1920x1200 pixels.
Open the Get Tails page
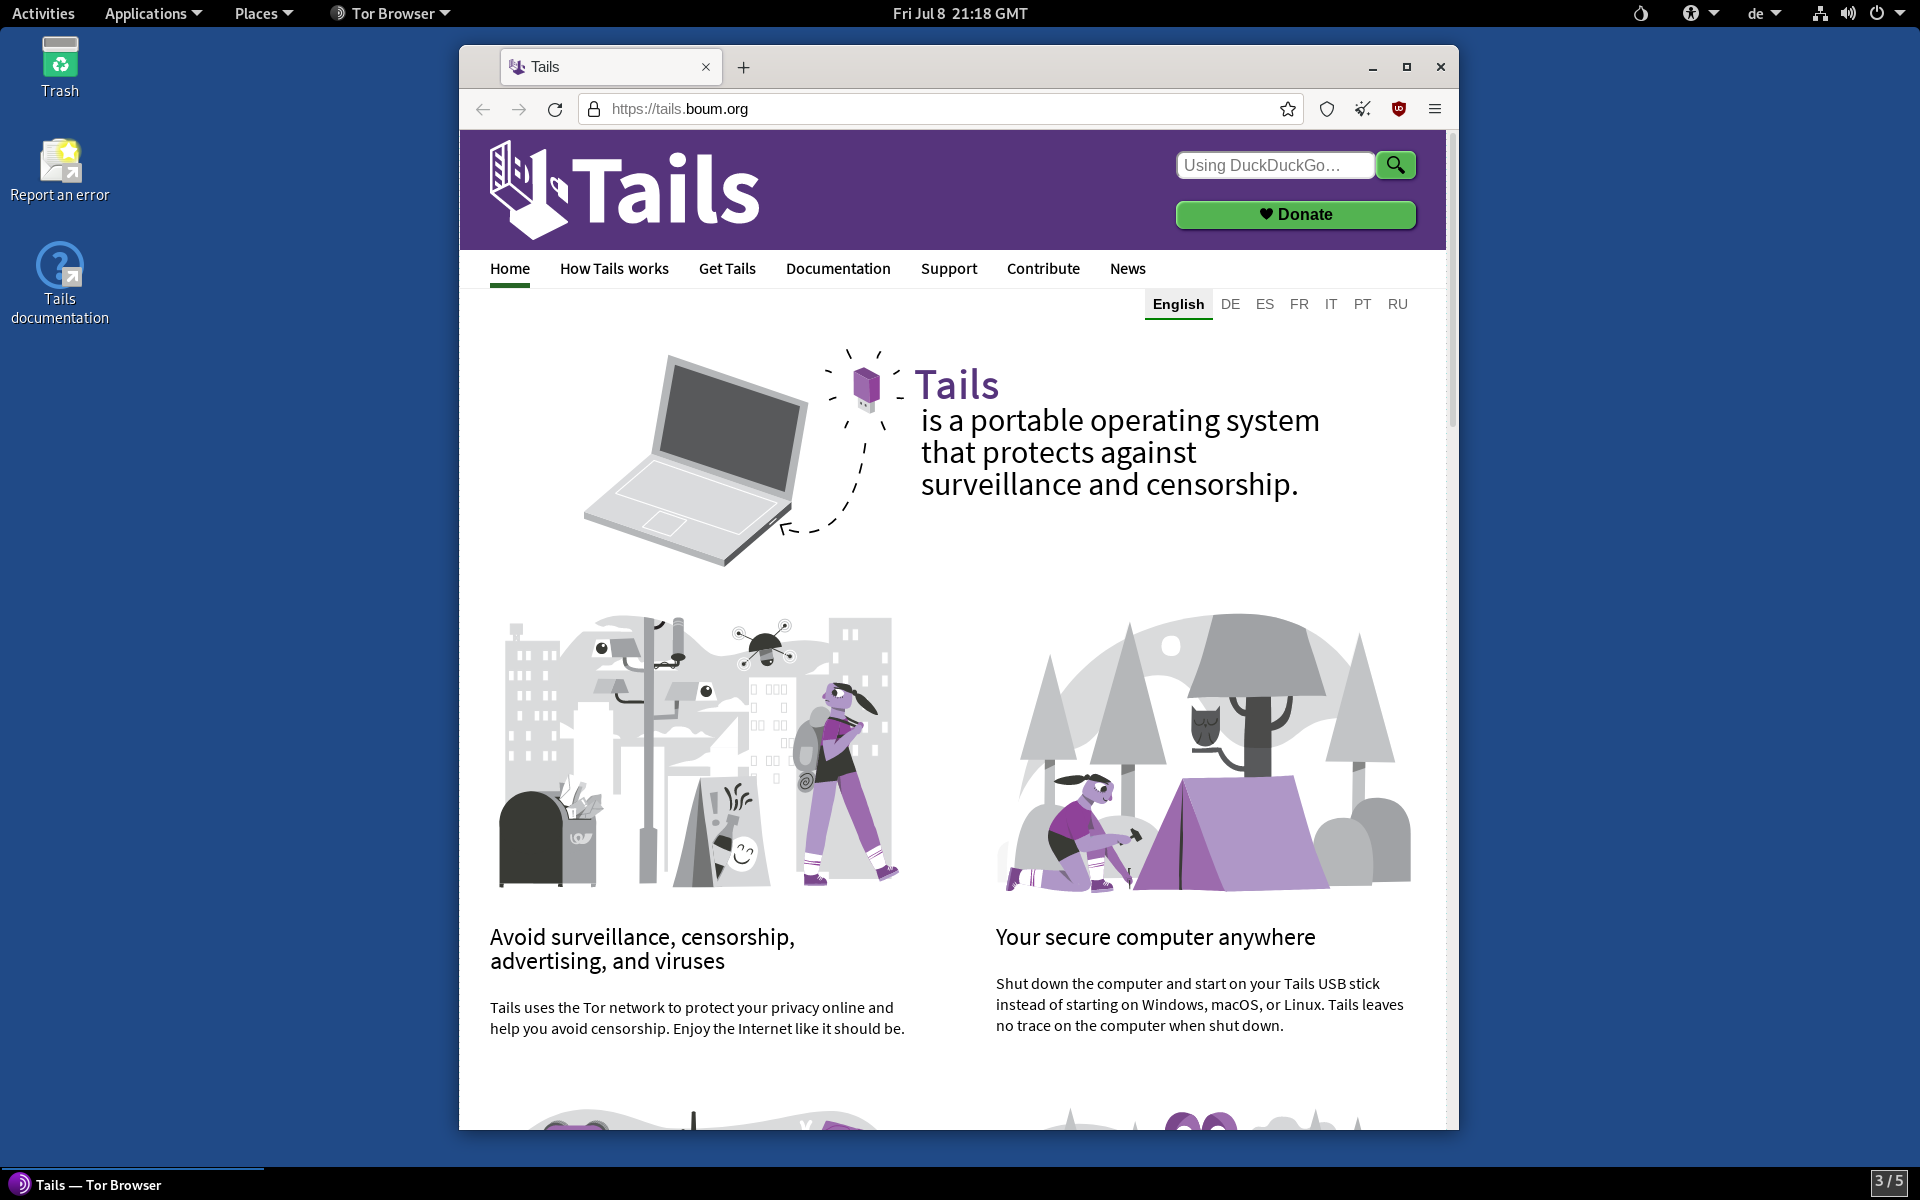(727, 269)
